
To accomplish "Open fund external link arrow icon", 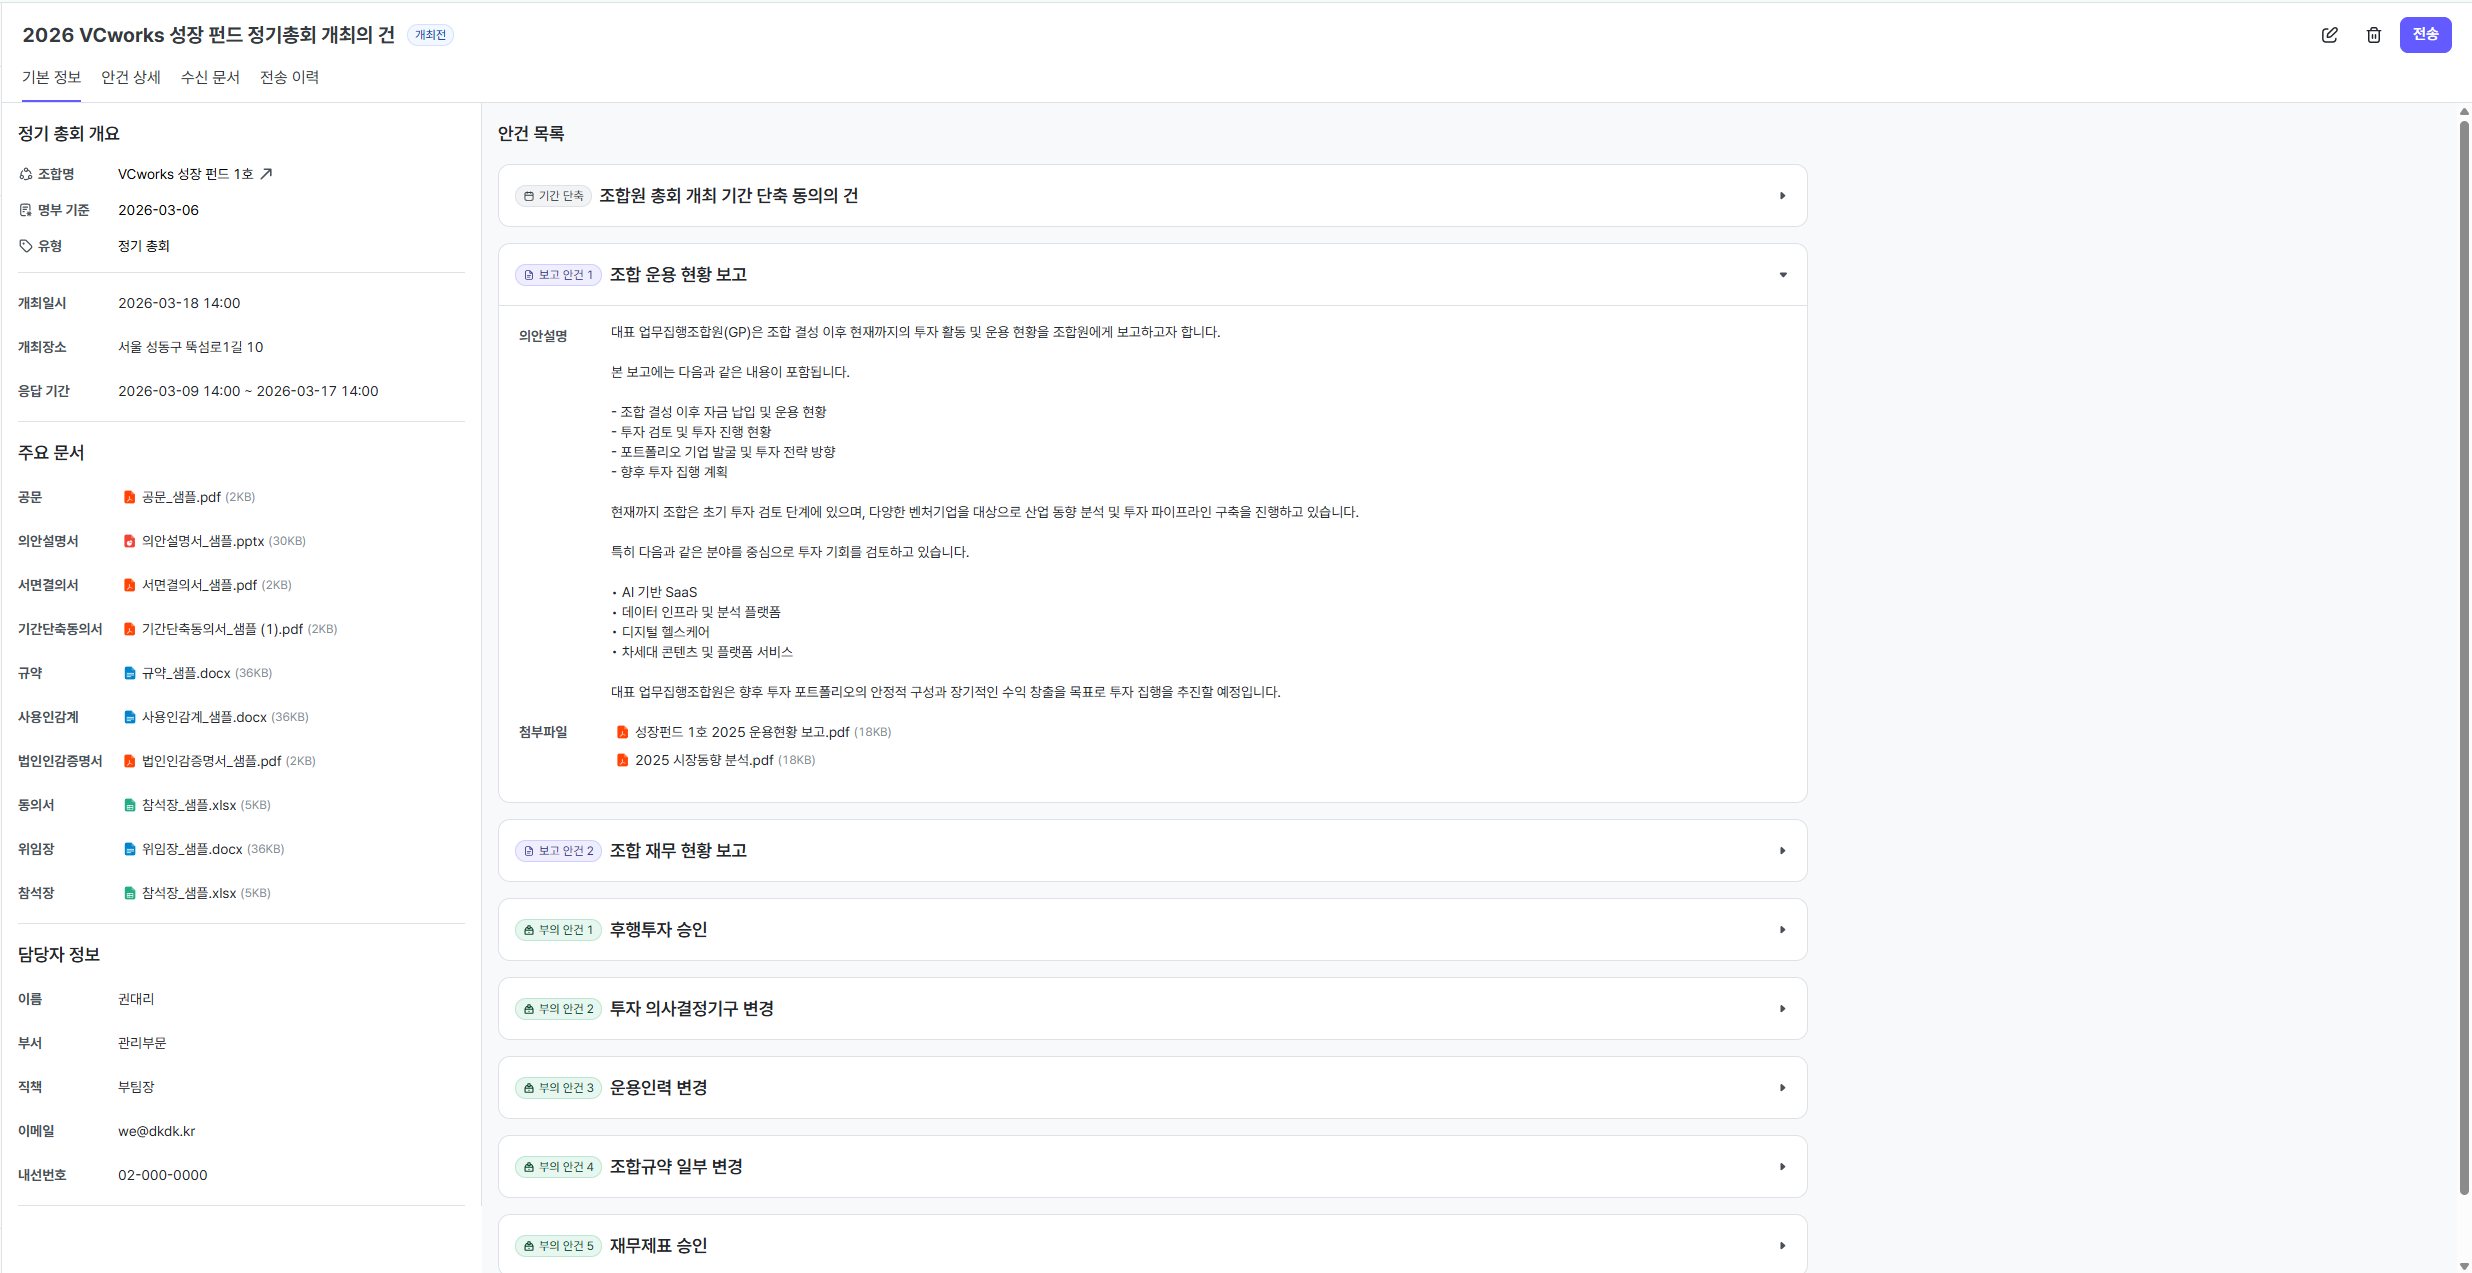I will [x=266, y=174].
